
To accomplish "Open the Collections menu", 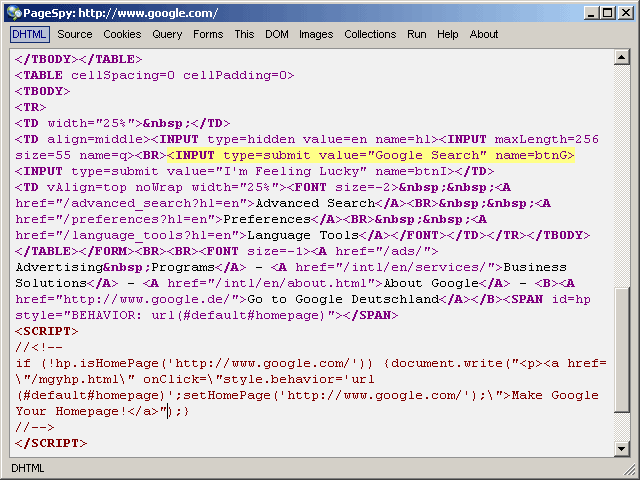I will pyautogui.click(x=370, y=34).
